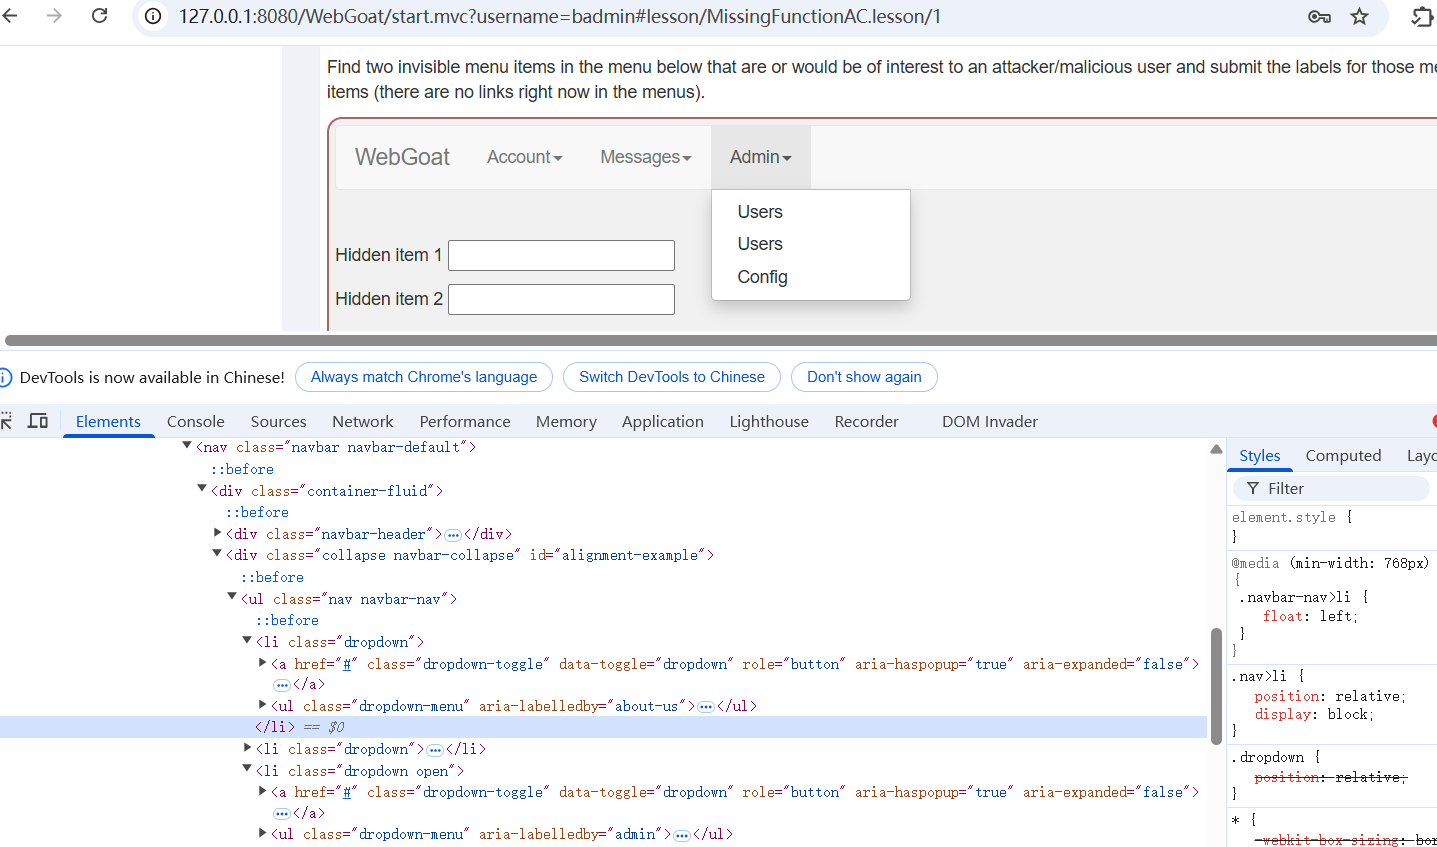Open the extensions puzzle icon
This screenshot has width=1437, height=847.
(1422, 17)
